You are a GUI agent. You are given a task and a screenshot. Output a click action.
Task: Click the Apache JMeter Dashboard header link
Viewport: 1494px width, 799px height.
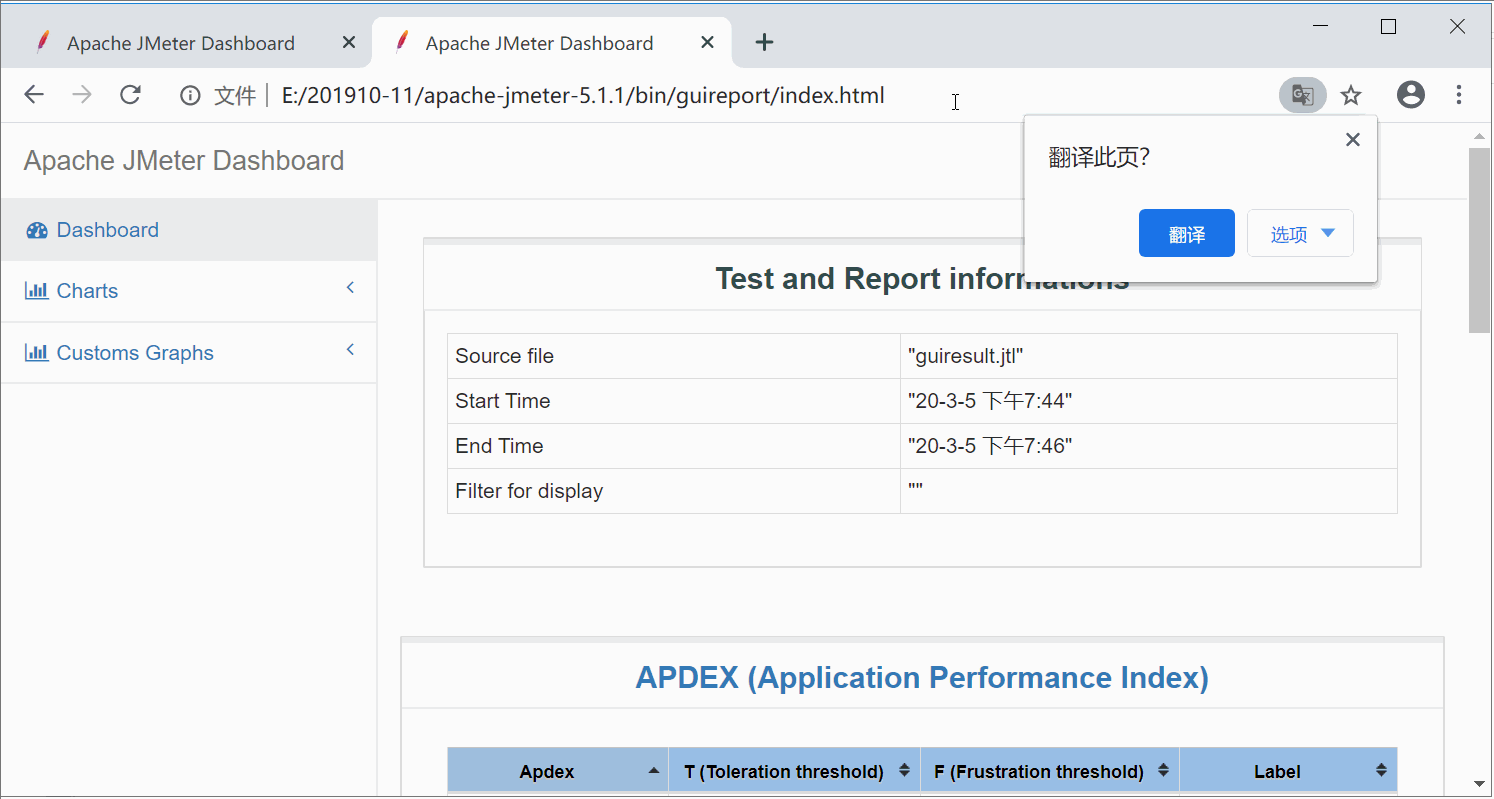point(184,161)
